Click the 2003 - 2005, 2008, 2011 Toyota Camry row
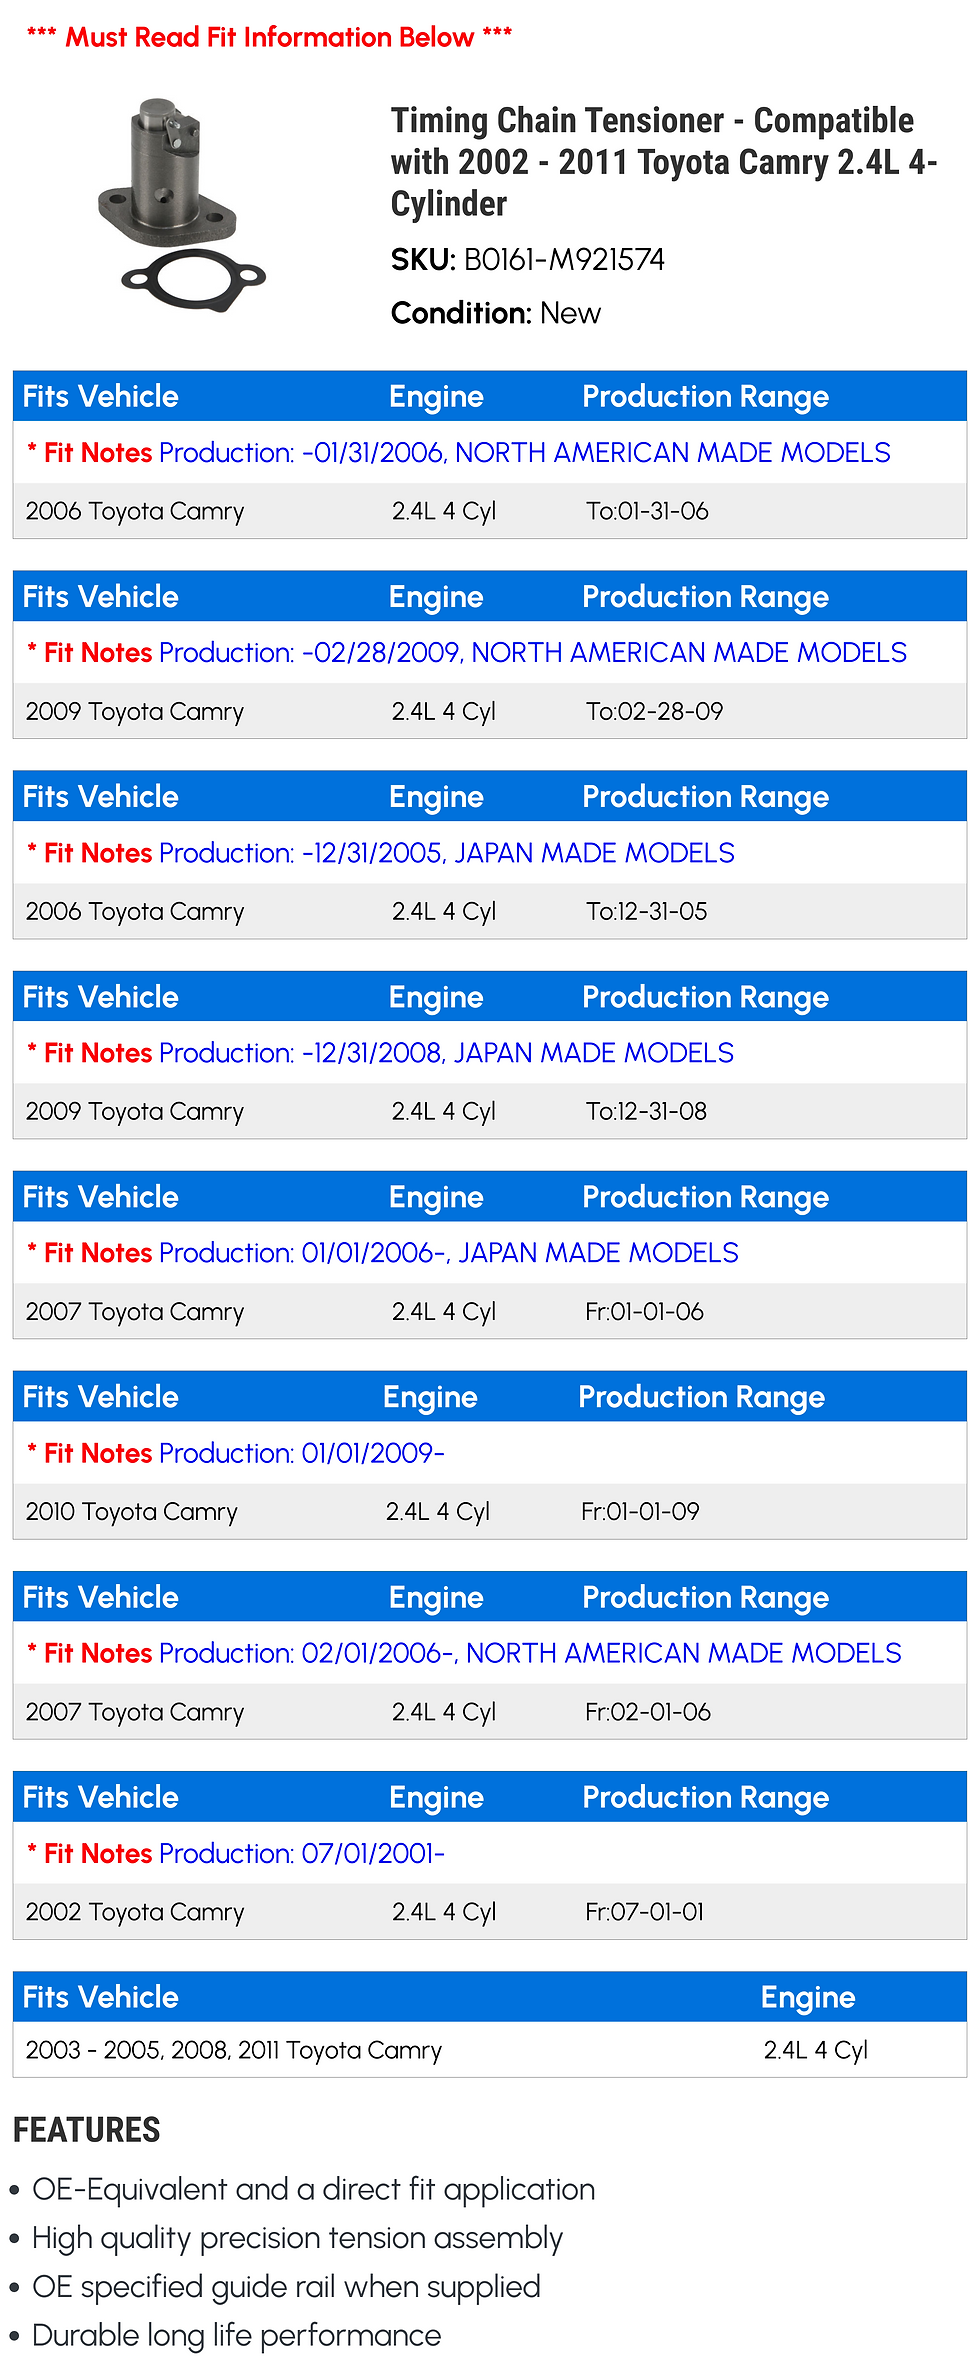 click(x=234, y=2050)
